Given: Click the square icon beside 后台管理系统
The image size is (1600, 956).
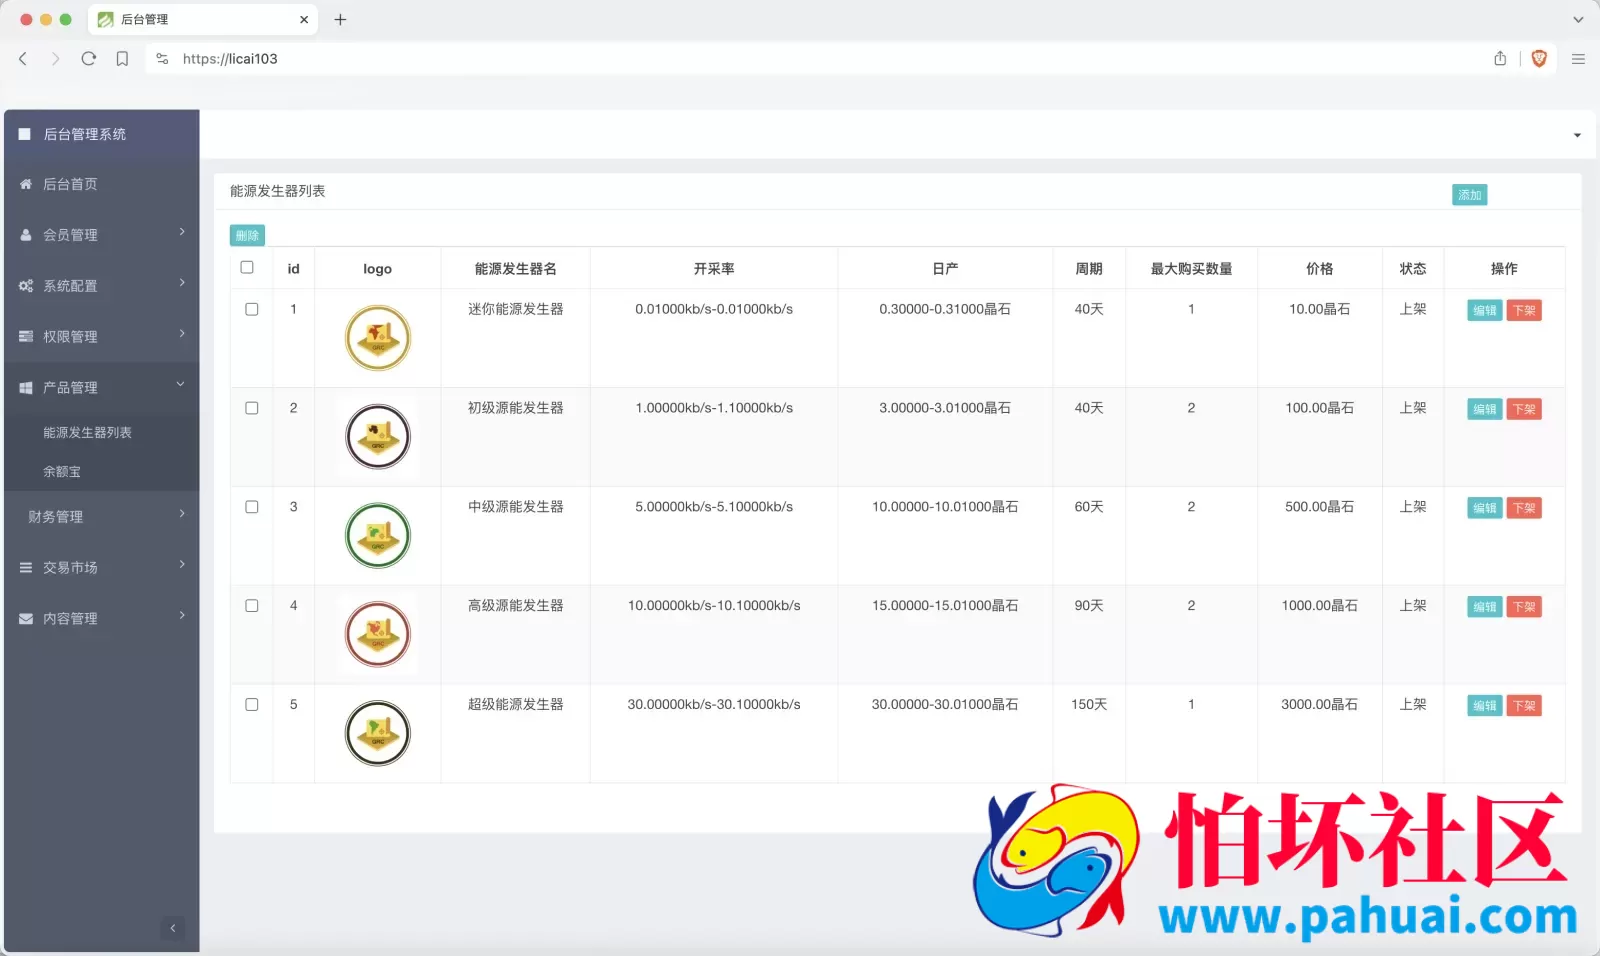Looking at the screenshot, I should [x=25, y=134].
